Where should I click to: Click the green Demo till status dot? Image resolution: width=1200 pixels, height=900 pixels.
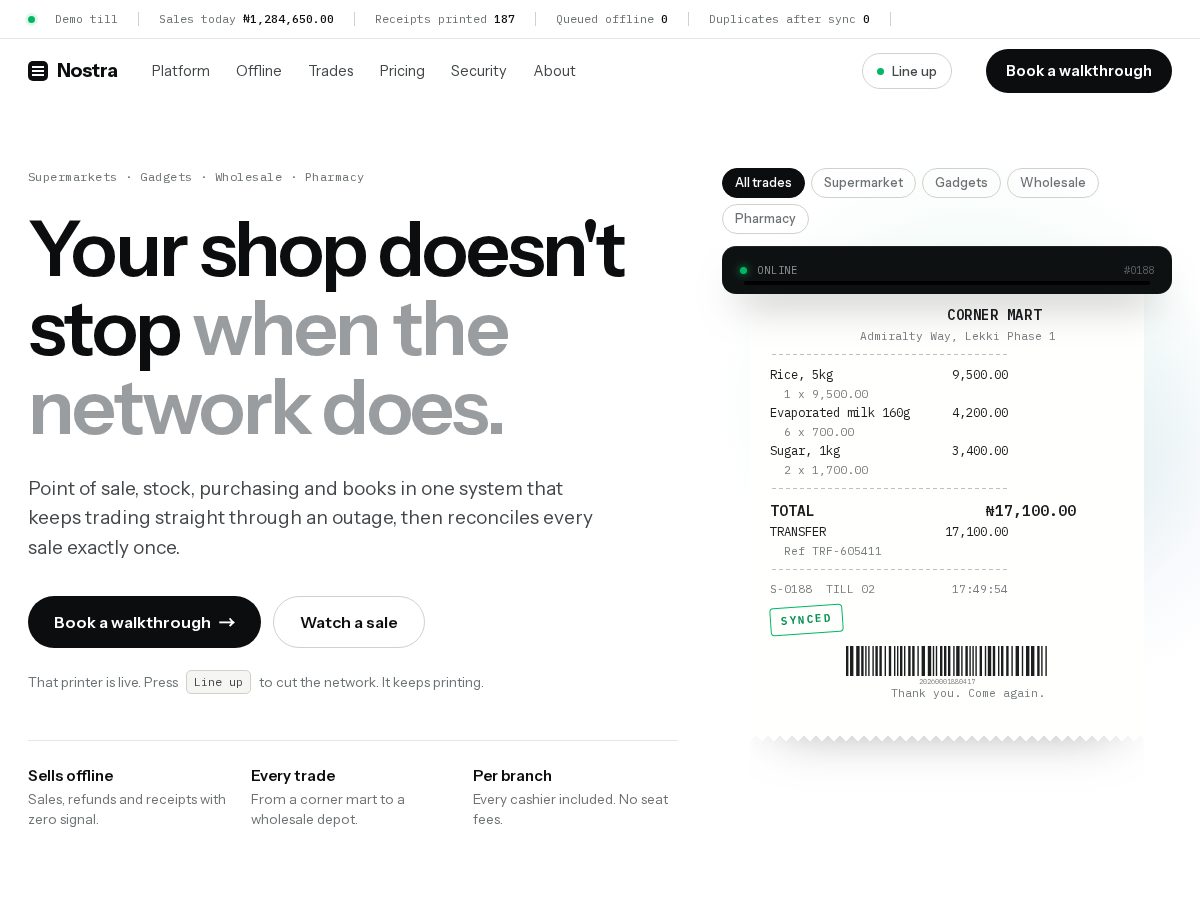[x=31, y=19]
